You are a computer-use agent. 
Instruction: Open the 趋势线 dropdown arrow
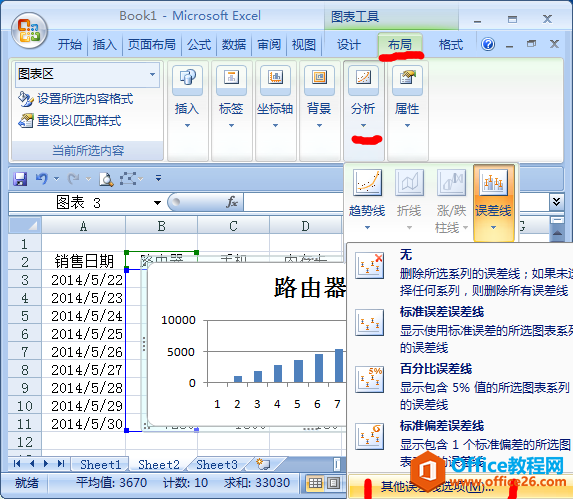367,228
